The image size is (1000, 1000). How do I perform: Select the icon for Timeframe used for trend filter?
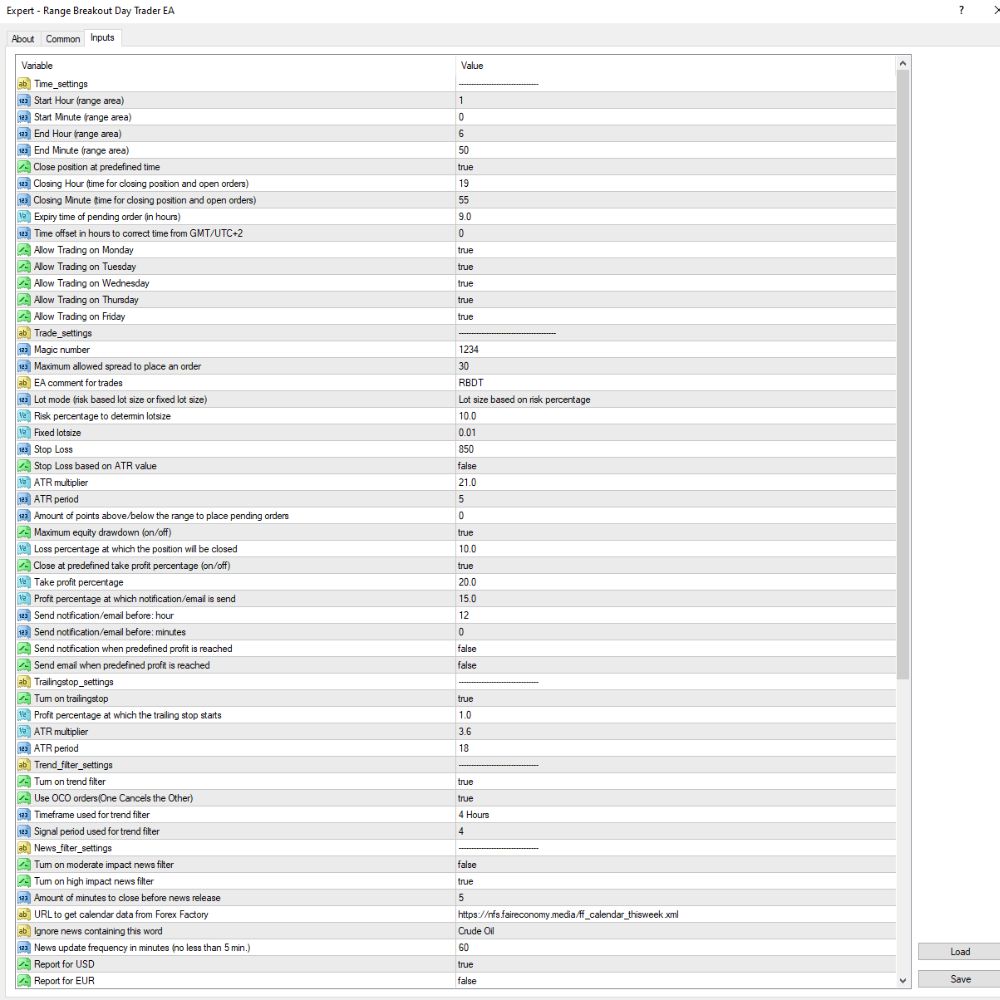point(24,814)
